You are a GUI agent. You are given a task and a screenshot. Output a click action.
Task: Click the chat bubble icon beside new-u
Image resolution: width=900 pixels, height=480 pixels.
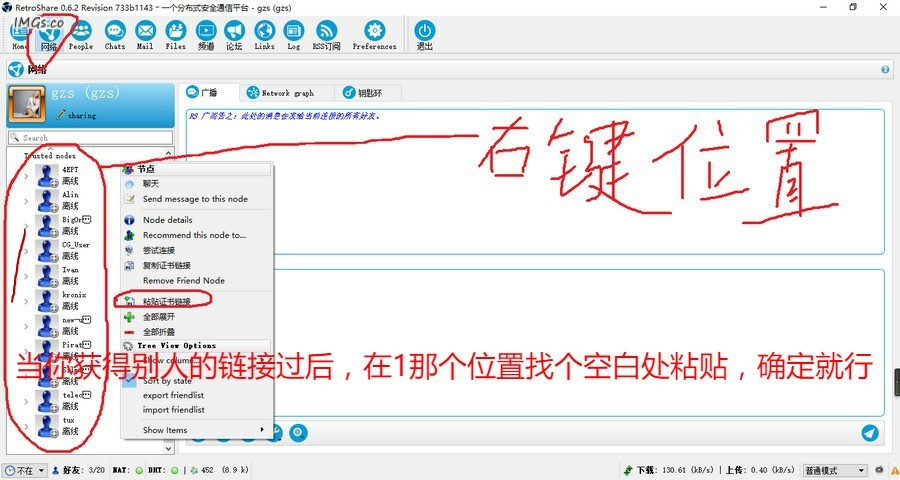[x=87, y=320]
